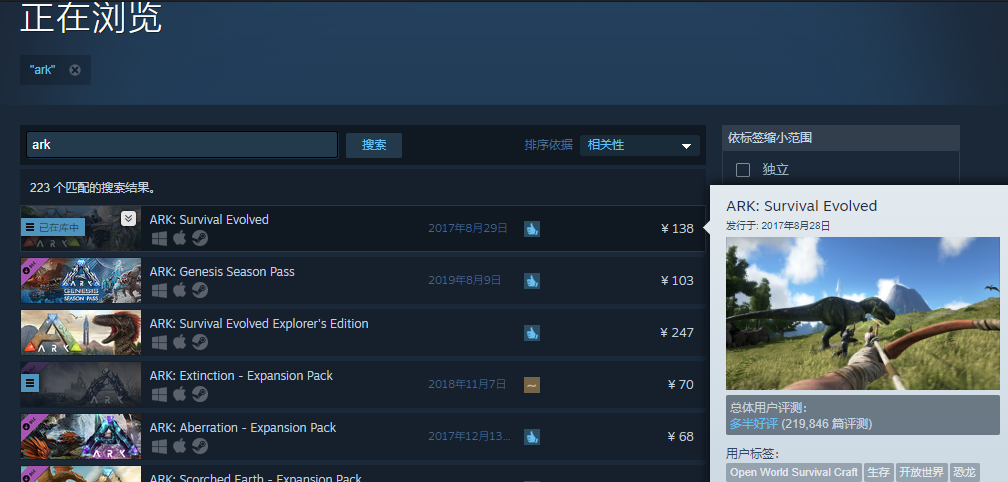Click thumbs-up review icon for Explorer's Edition
Screen dimensions: 1008x482
coord(532,333)
